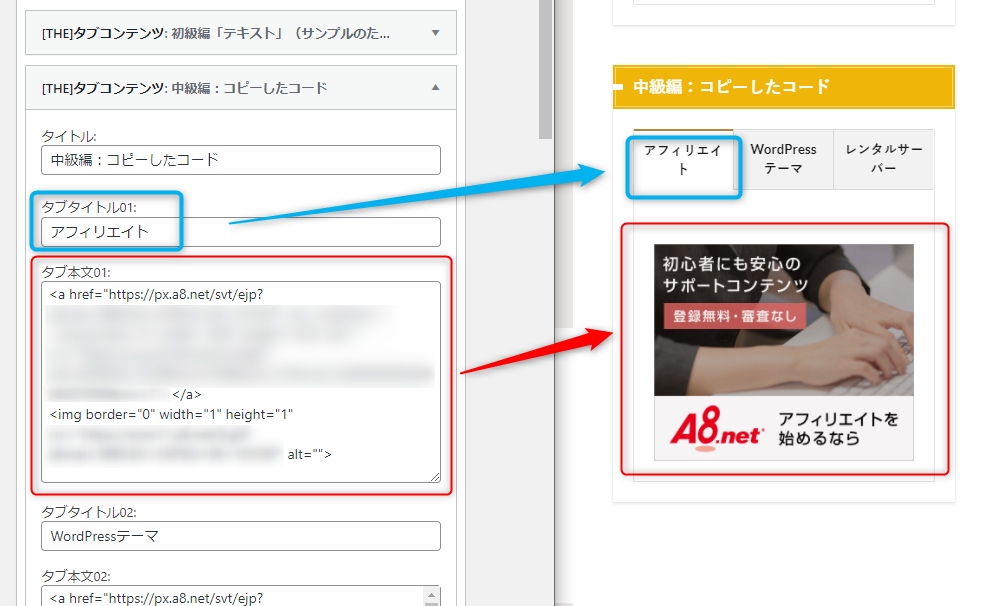Click the タブタイトル02: label
Image resolution: width=997 pixels, height=606 pixels.
tap(89, 512)
